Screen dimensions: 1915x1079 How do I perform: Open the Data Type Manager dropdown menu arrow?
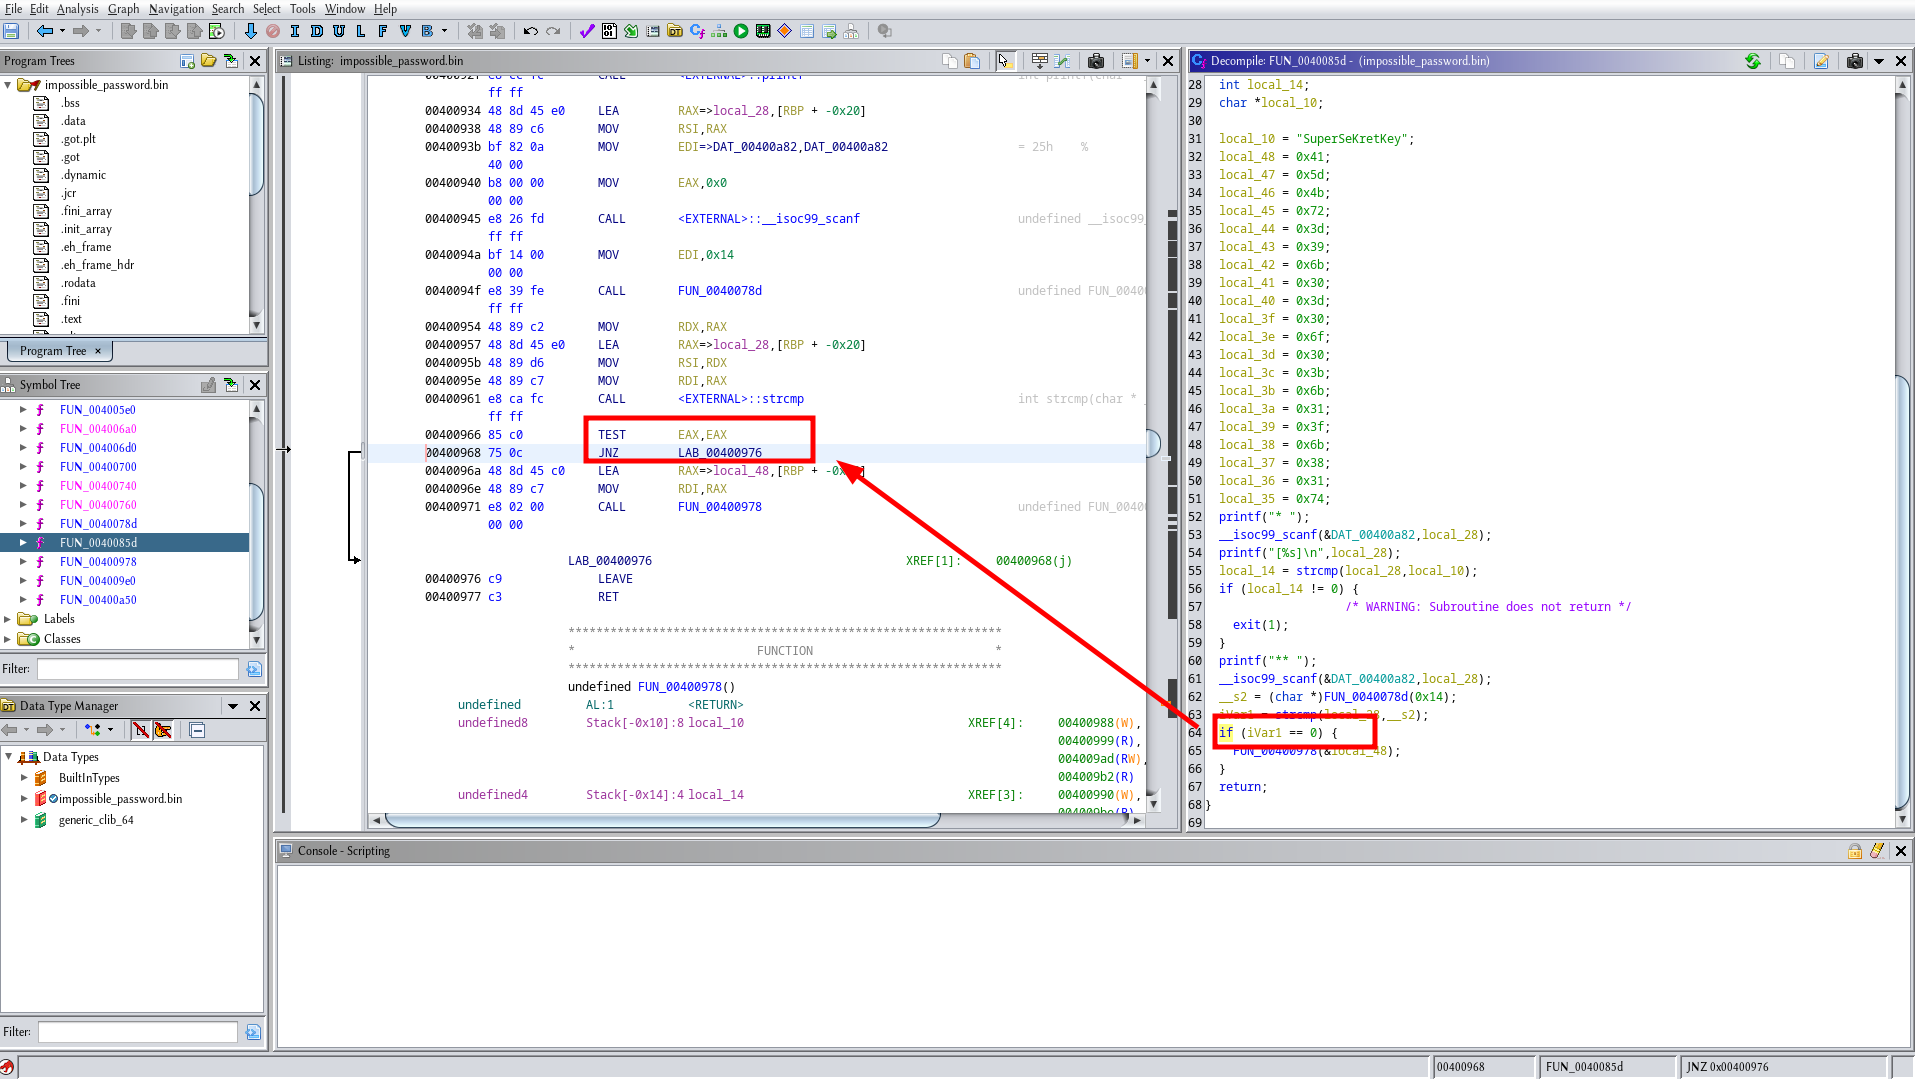233,706
